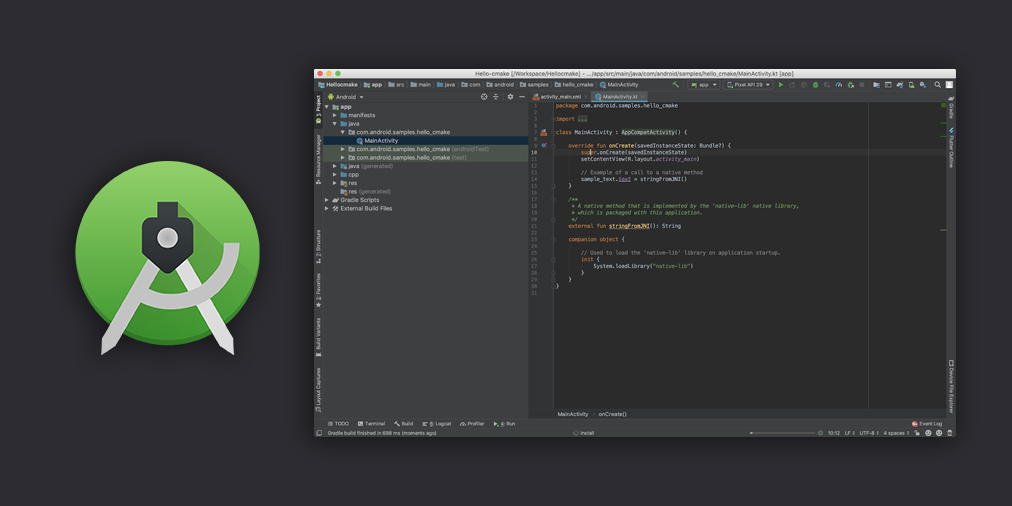This screenshot has width=1012, height=506.
Task: Click the gray Stop square icon
Action: (x=862, y=85)
